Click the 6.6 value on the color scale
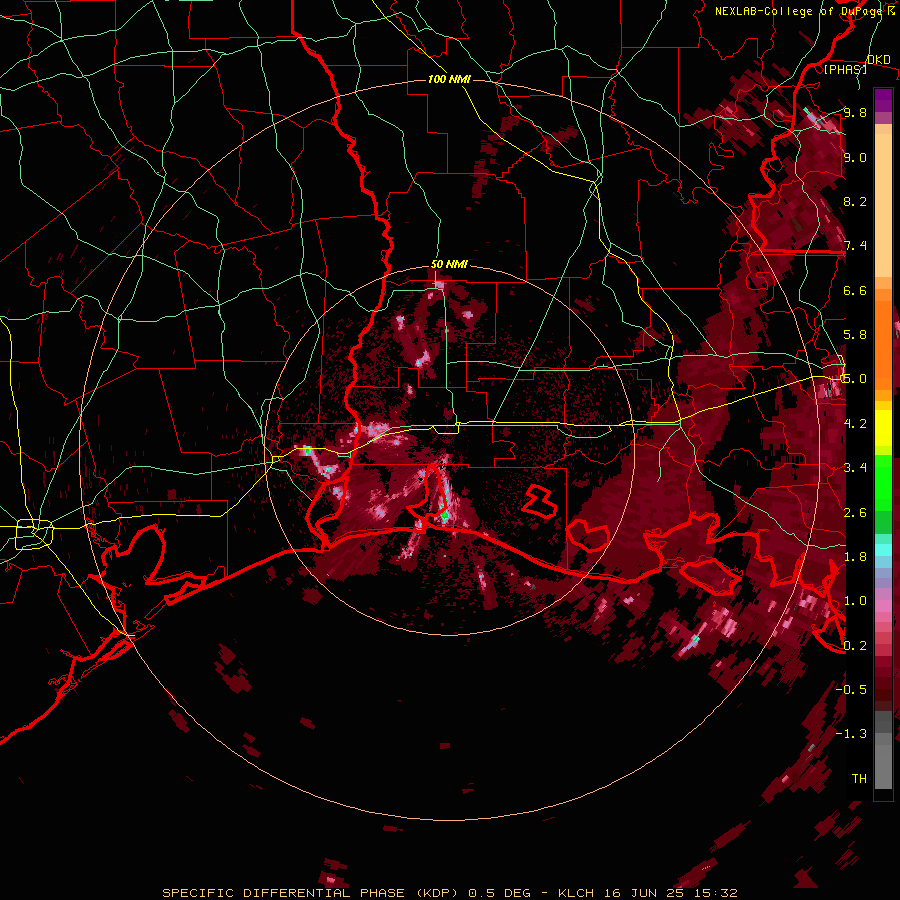The image size is (900, 900). click(x=855, y=290)
